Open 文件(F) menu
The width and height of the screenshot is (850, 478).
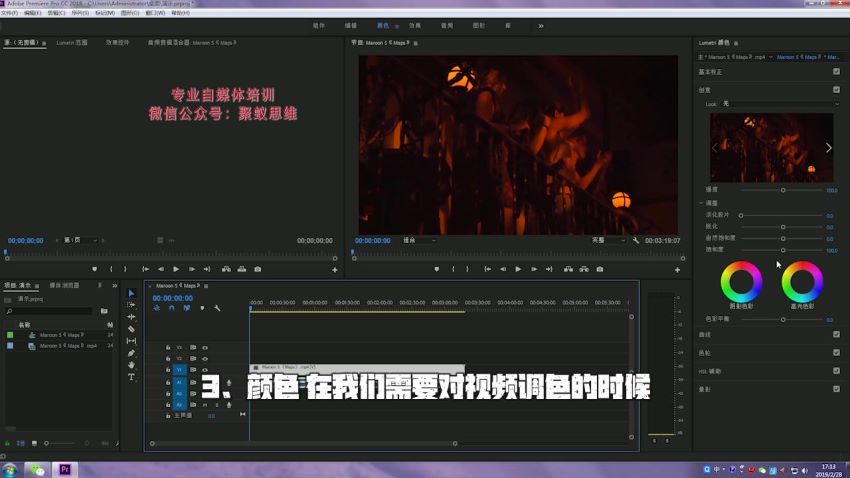tap(9, 12)
